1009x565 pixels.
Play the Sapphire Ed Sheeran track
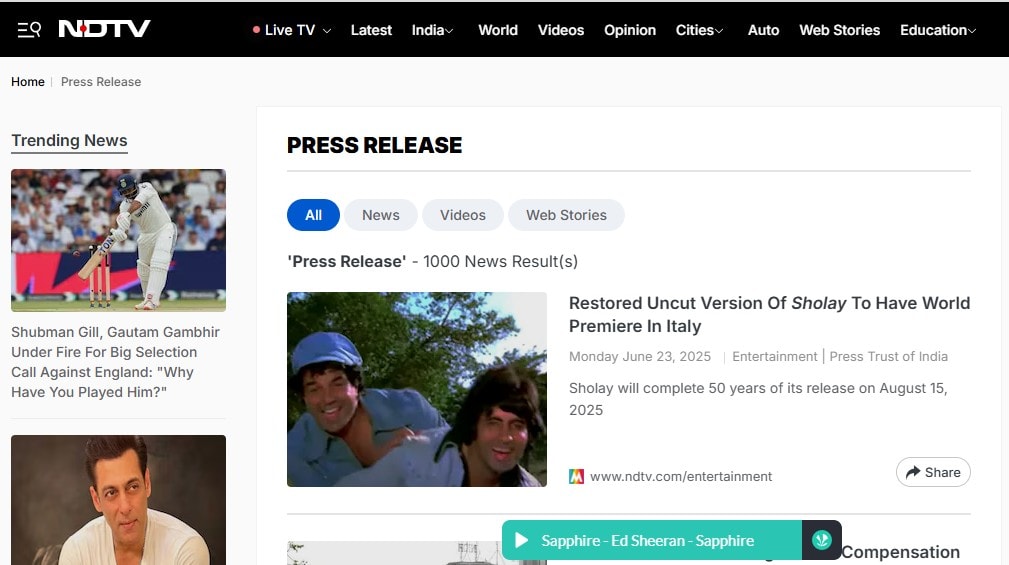click(x=522, y=540)
